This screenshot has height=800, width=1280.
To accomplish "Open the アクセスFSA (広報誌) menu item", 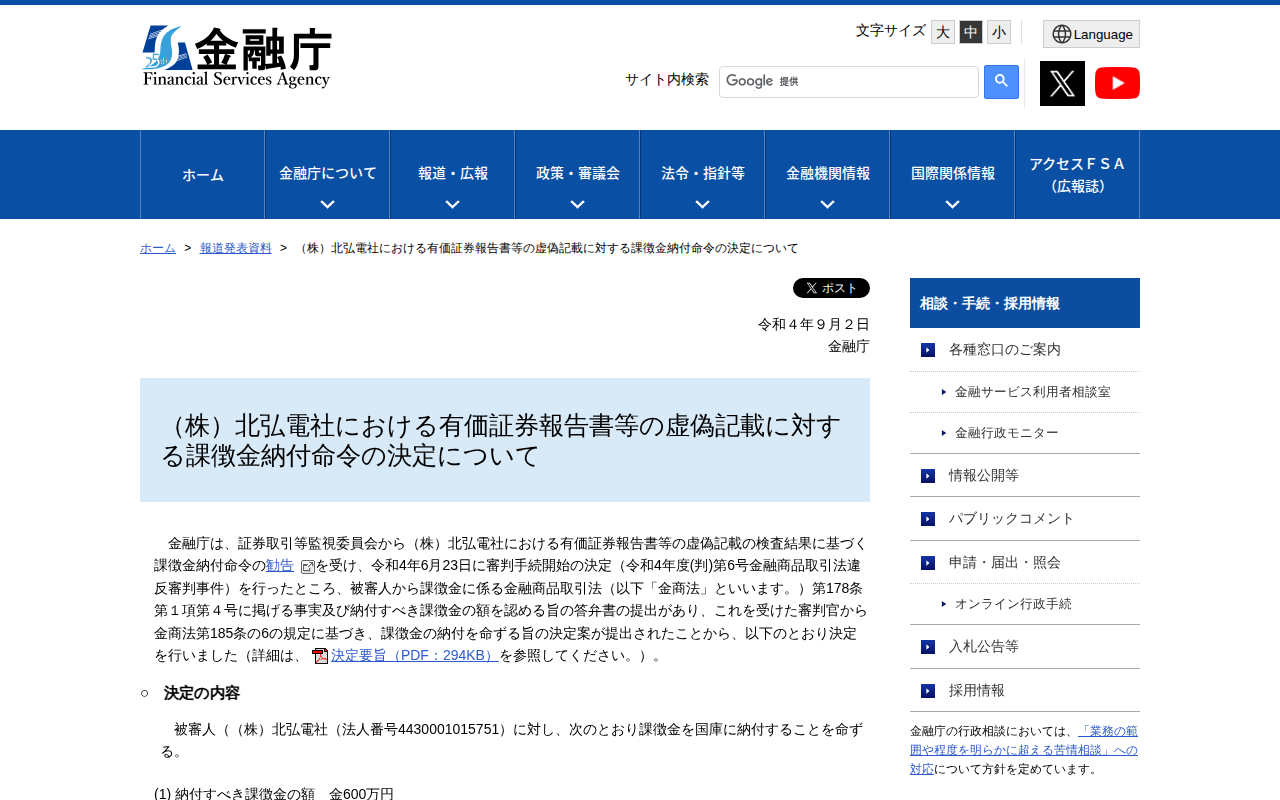I will point(1077,175).
